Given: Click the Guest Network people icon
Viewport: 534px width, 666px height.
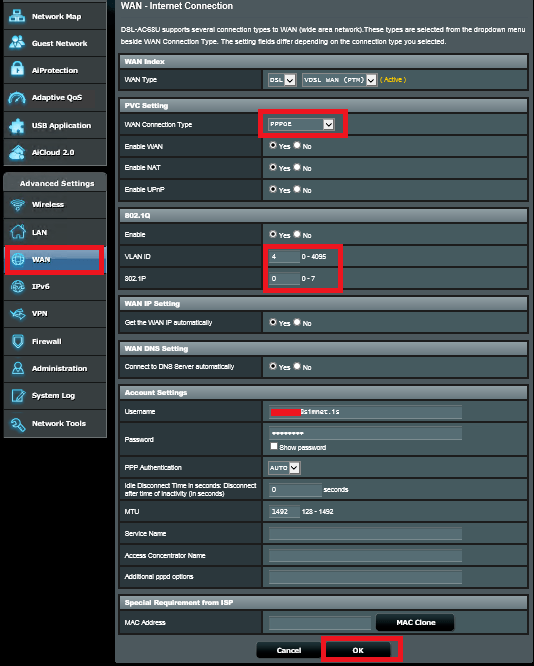Looking at the screenshot, I should 17,43.
